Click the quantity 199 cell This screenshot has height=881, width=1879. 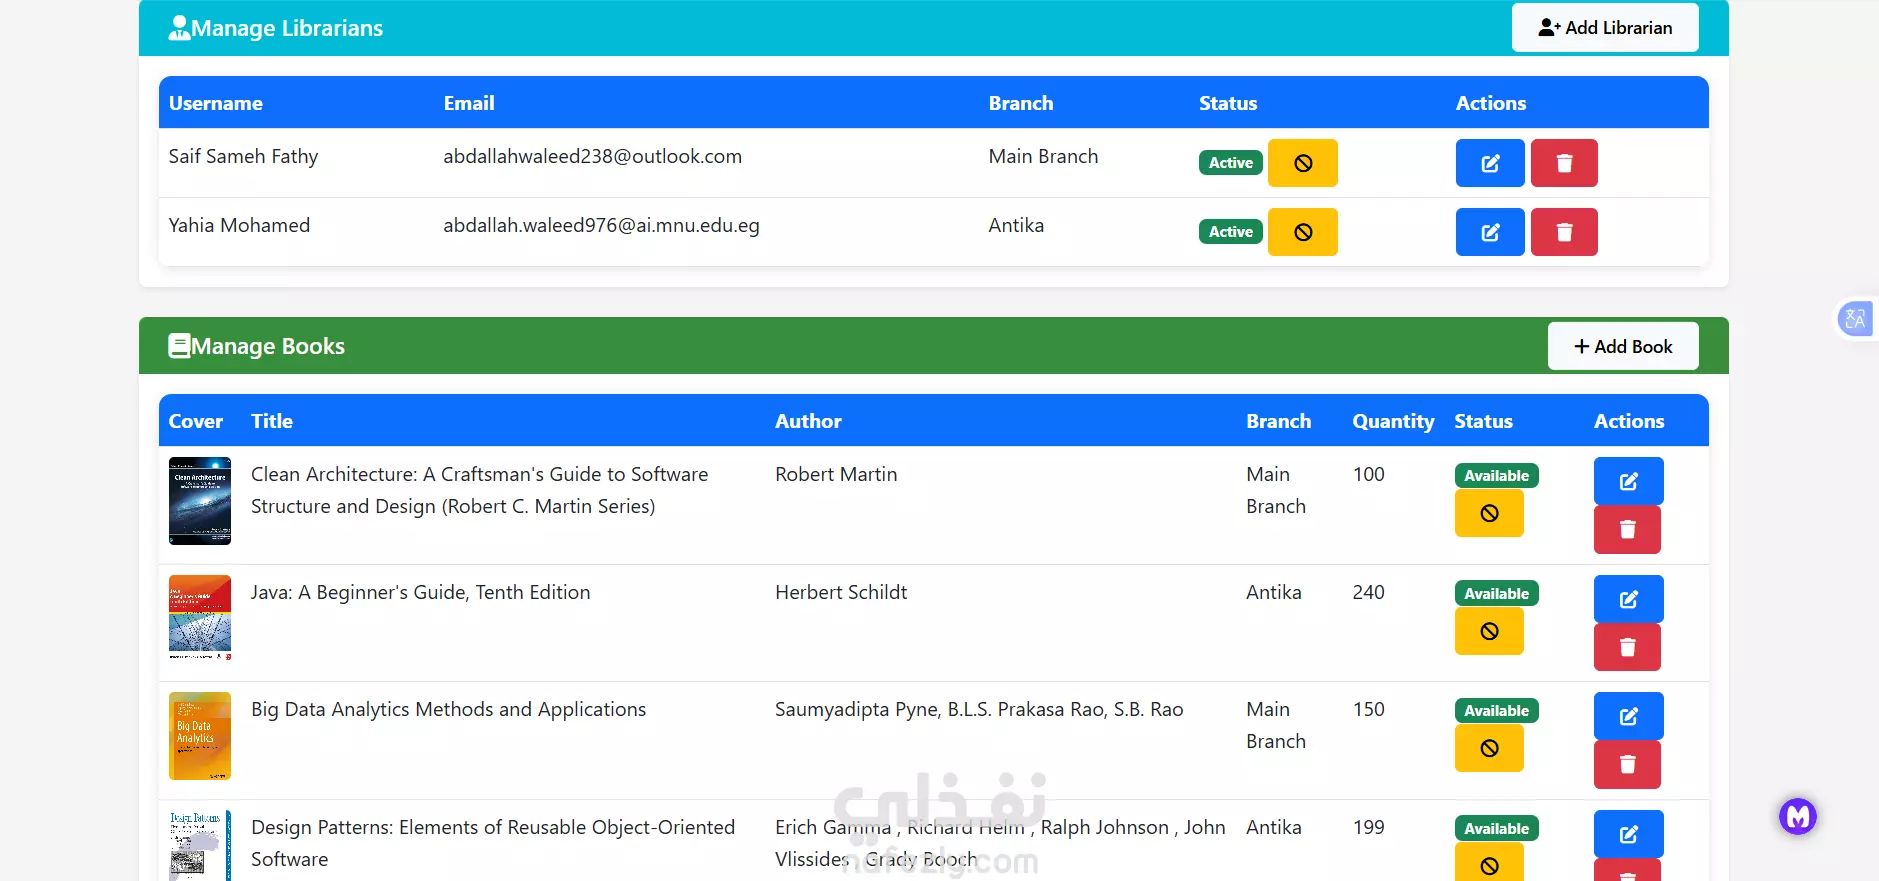[1368, 828]
